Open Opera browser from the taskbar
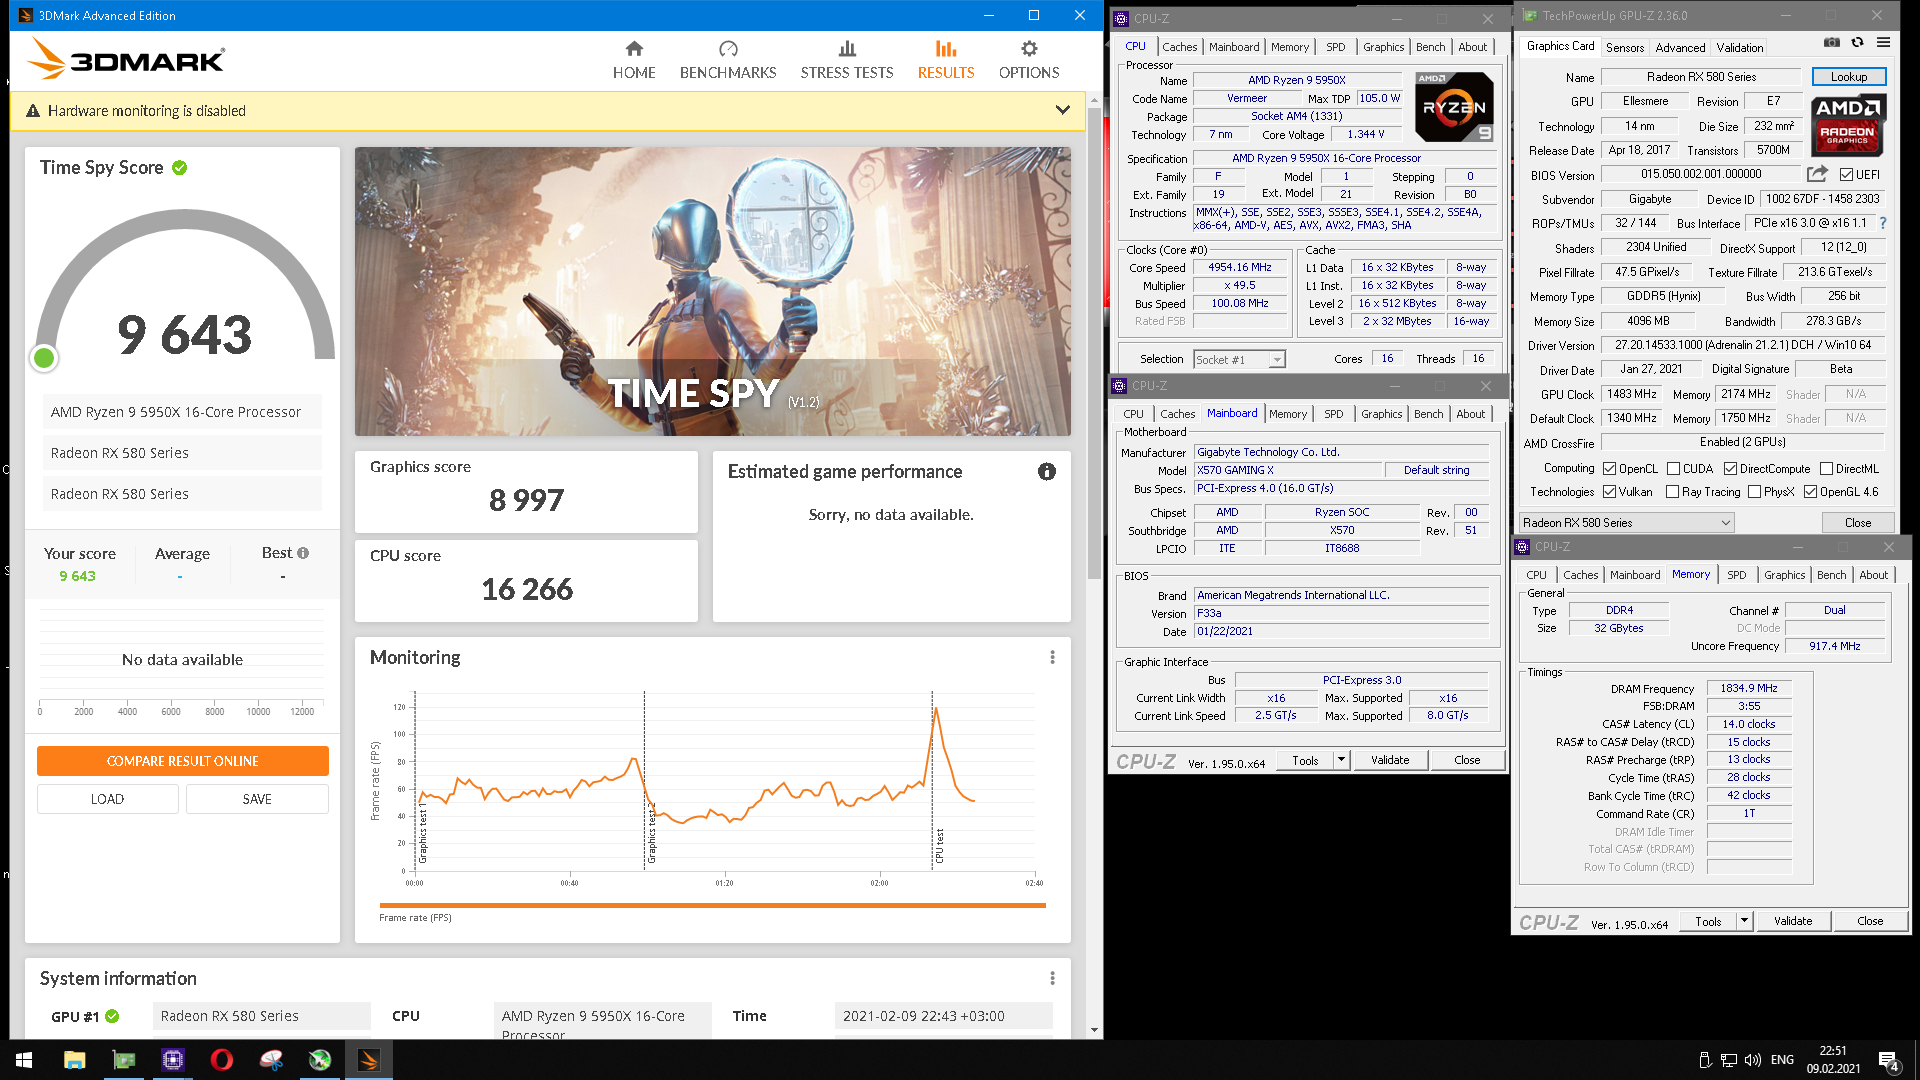This screenshot has height=1080, width=1920. (x=222, y=1060)
